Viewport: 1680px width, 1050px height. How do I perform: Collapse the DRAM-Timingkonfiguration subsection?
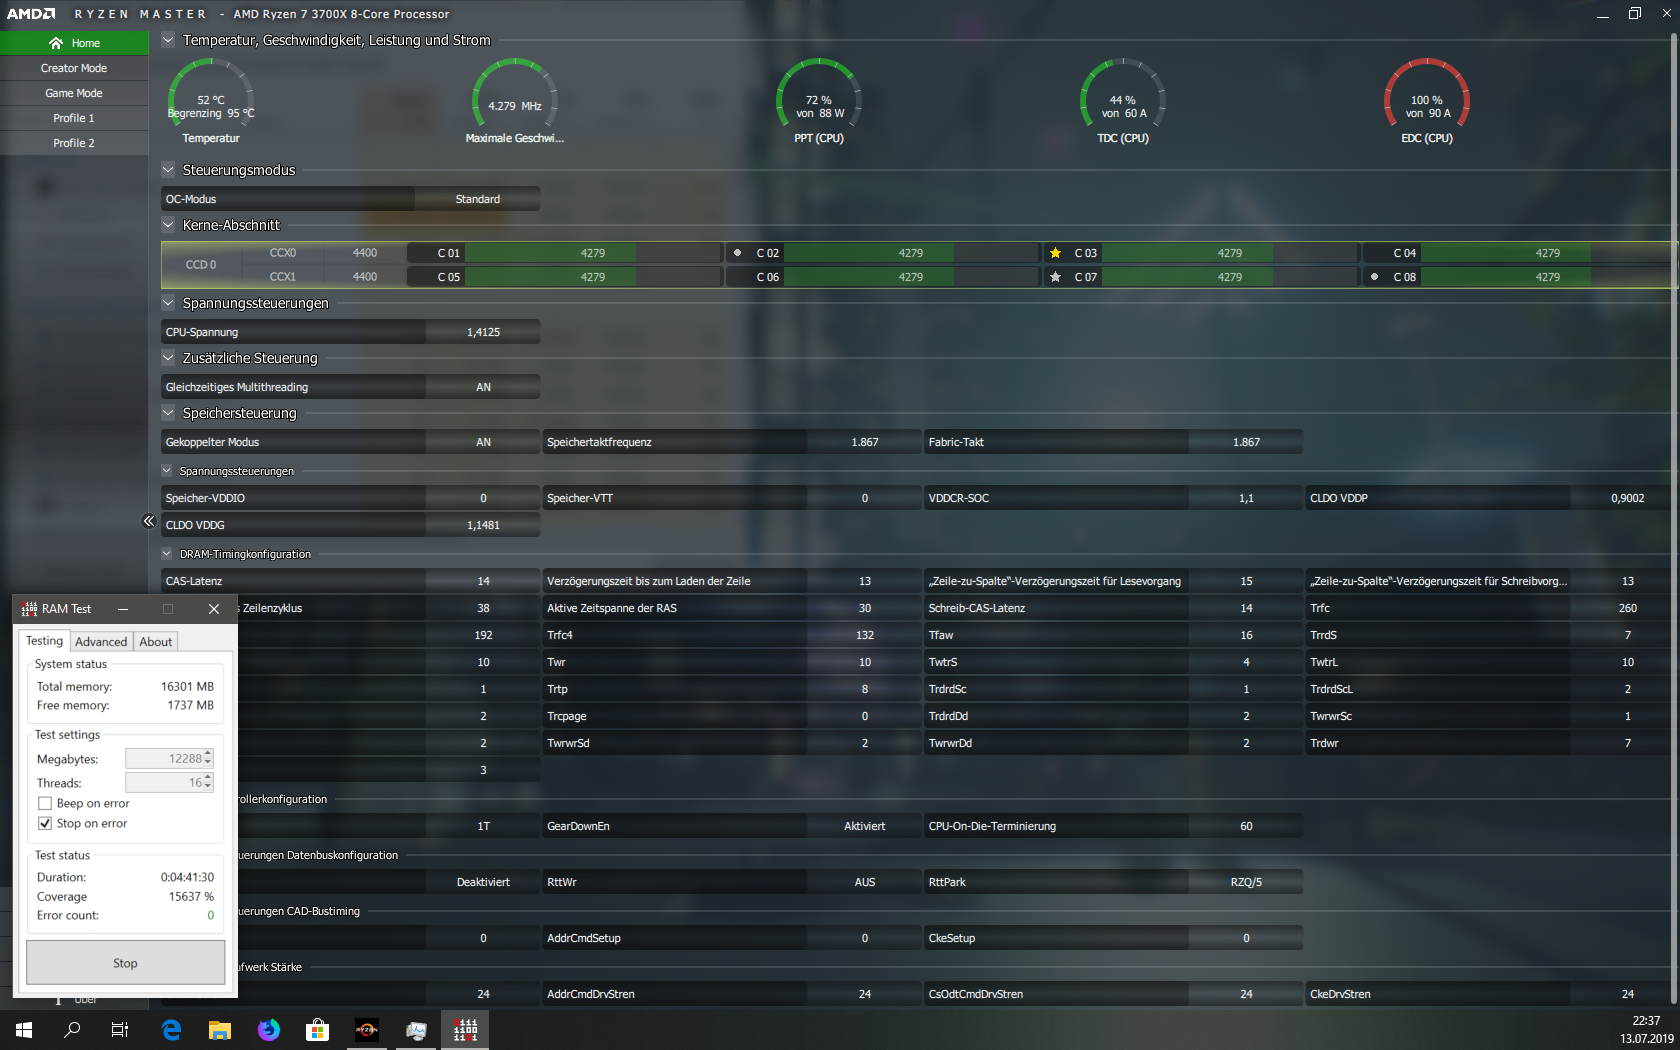[167, 554]
